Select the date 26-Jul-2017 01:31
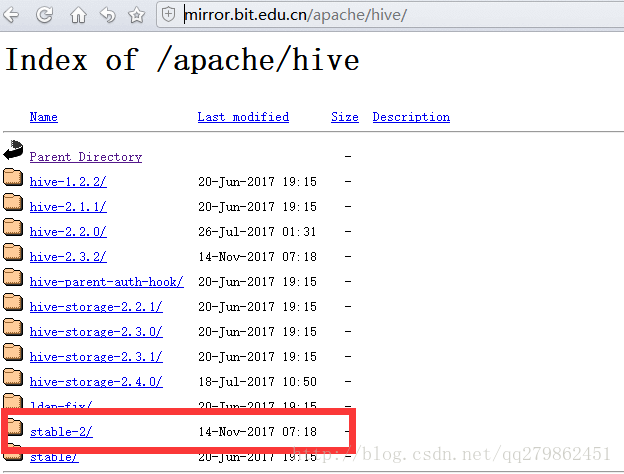Viewport: 624px width, 474px height. 257,232
